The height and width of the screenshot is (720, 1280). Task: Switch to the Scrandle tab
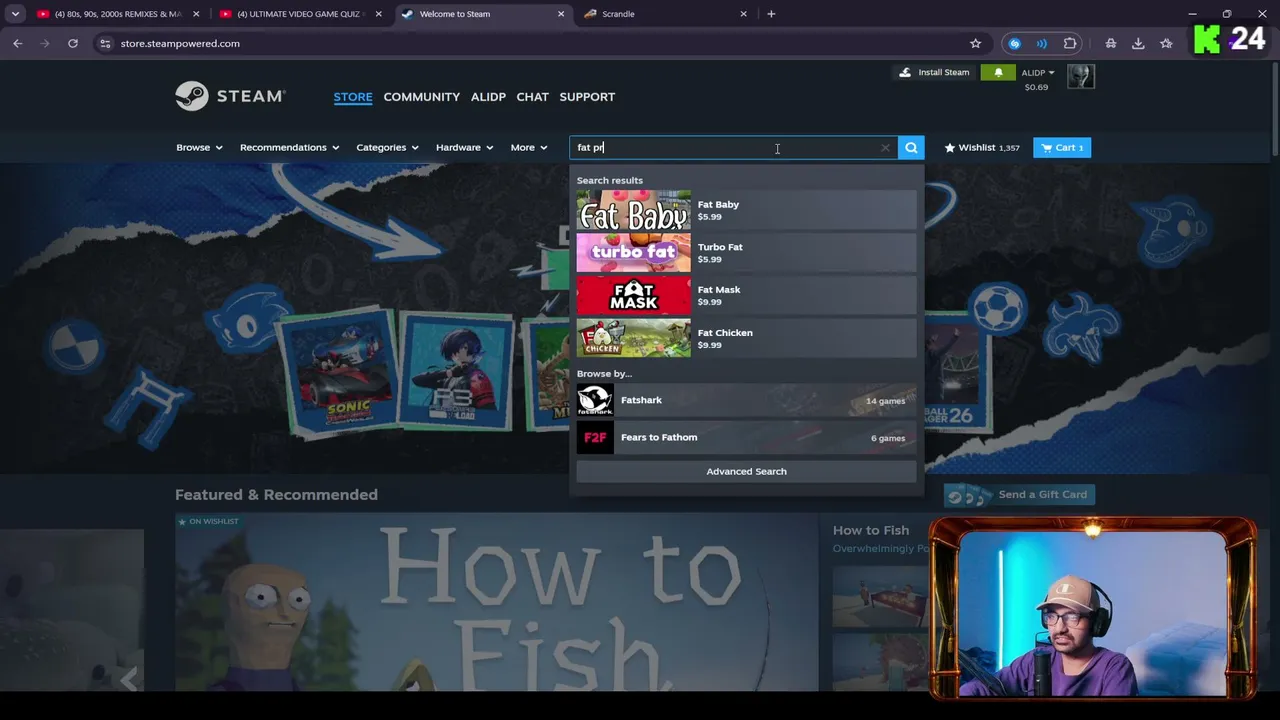click(665, 14)
